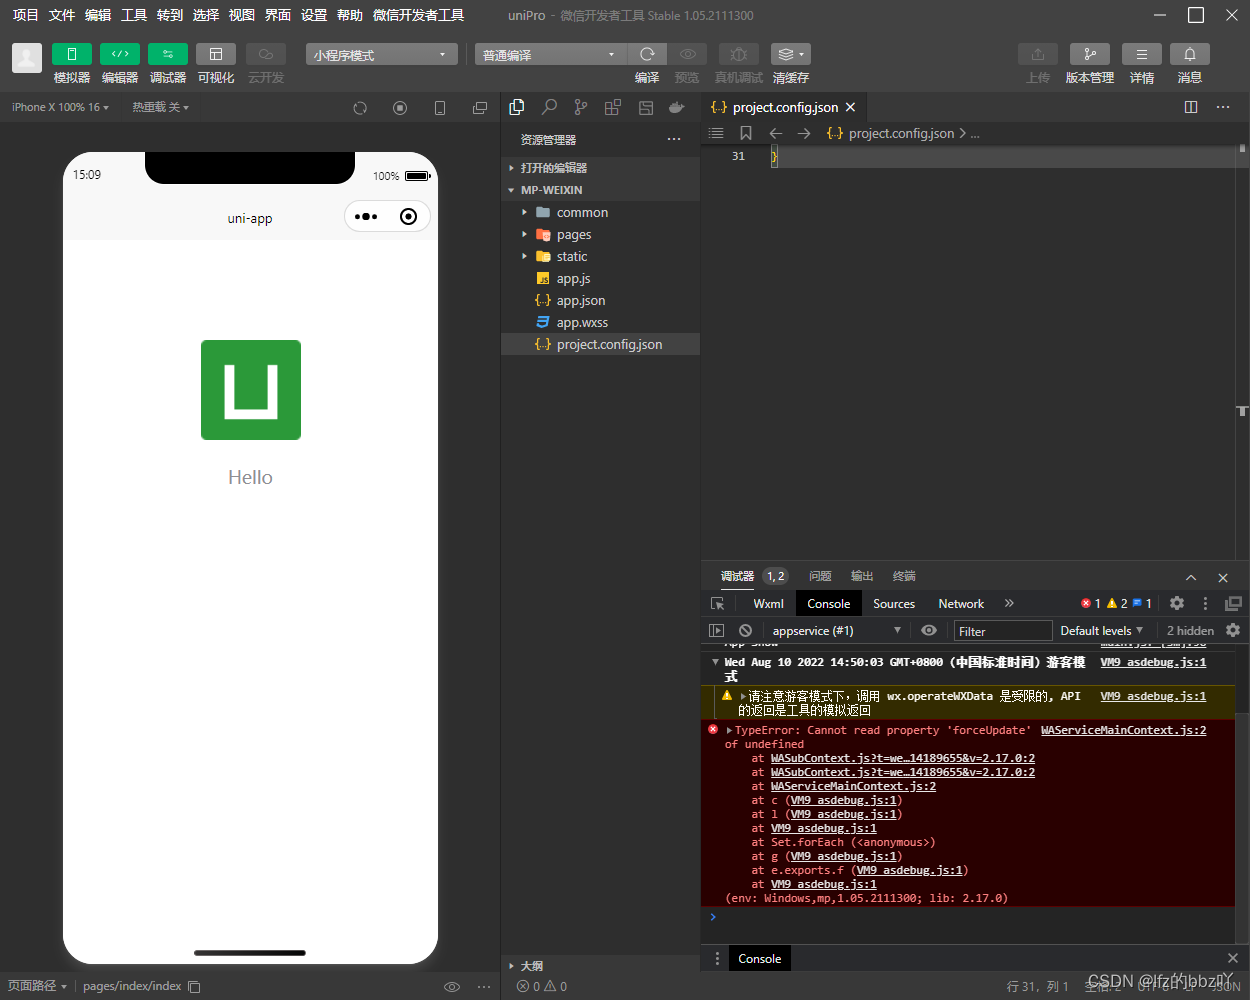Image resolution: width=1250 pixels, height=1000 pixels.
Task: Open the docker whale icon in sidebar
Action: tap(677, 107)
